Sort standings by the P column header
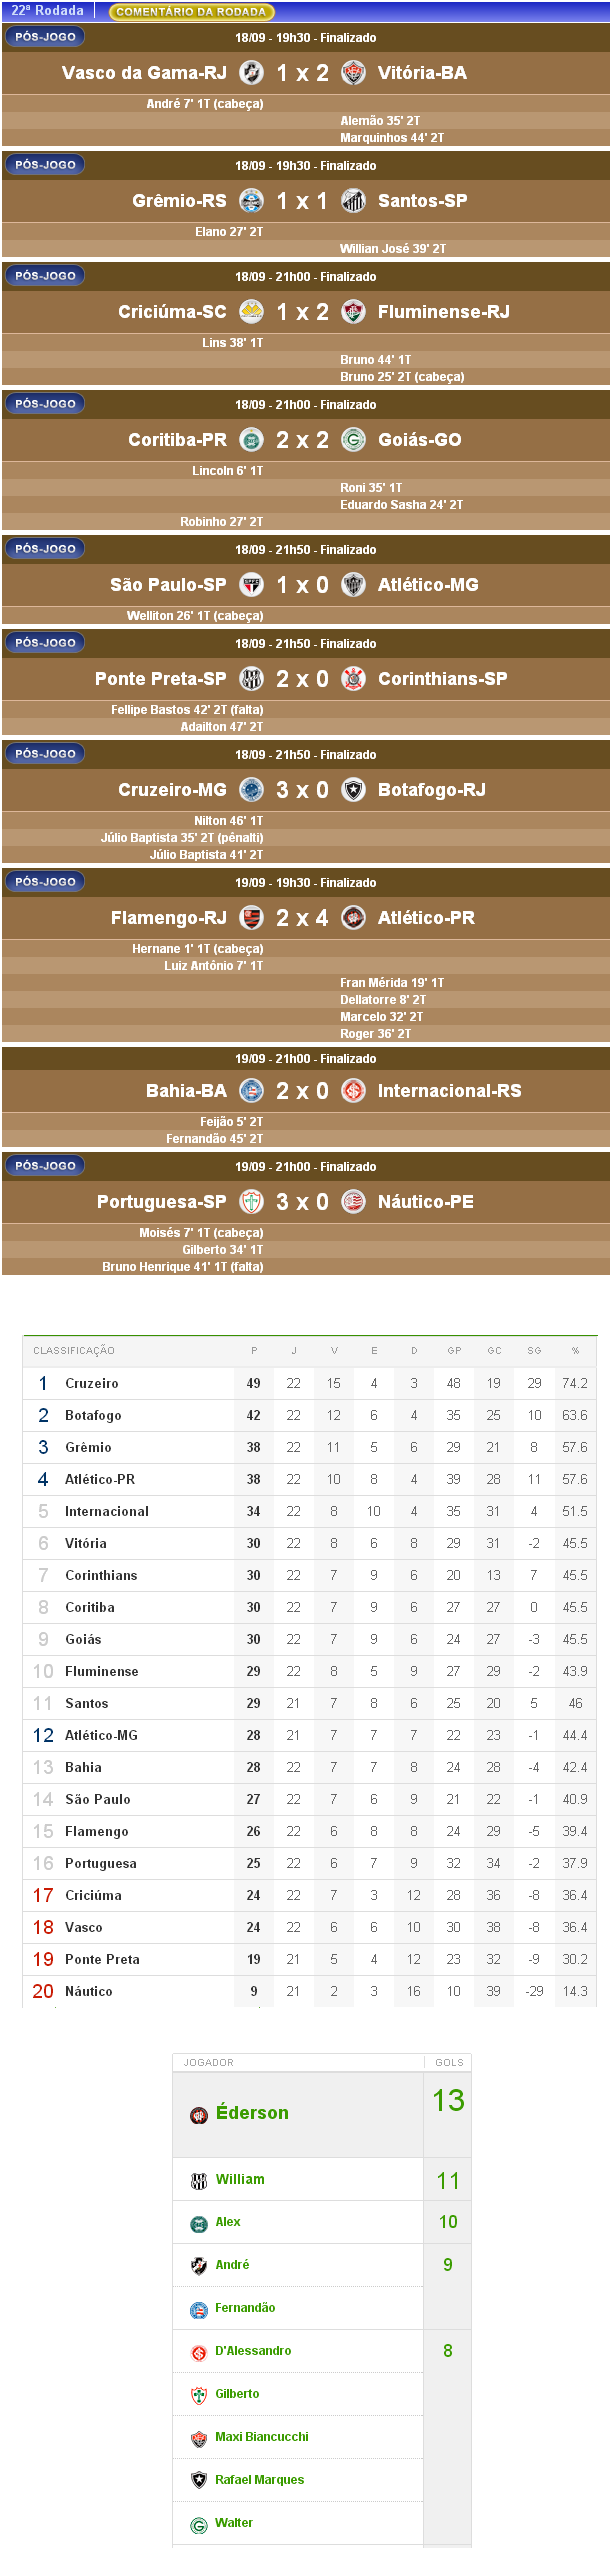This screenshot has width=612, height=2550. point(254,1351)
